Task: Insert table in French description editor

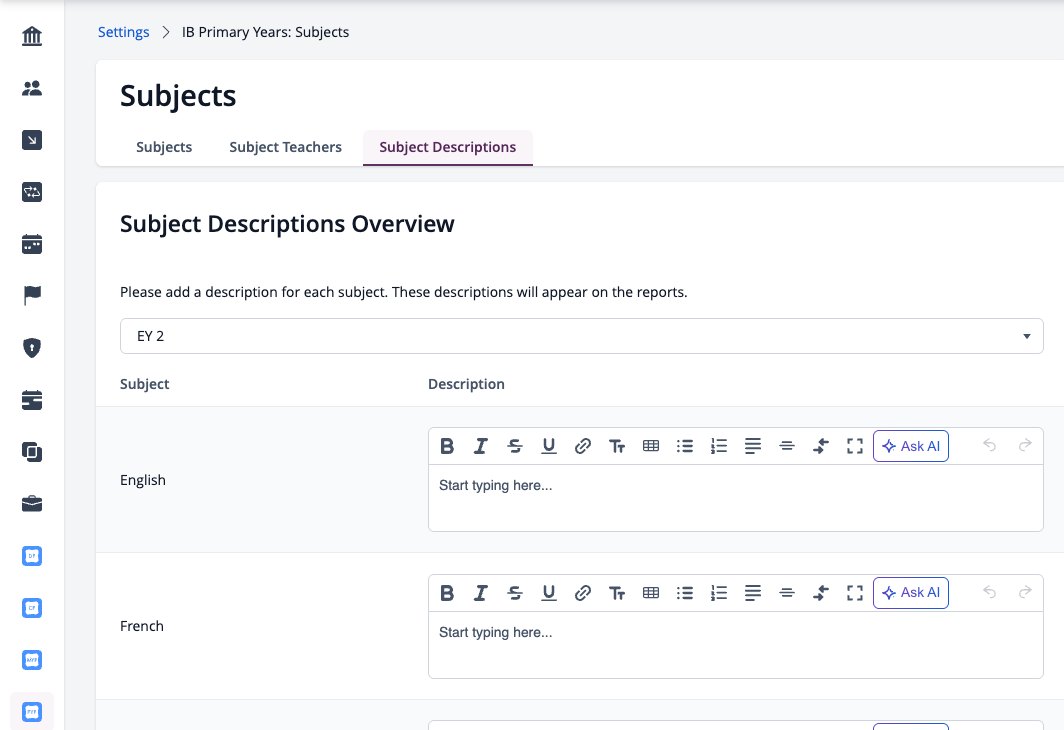Action: point(651,593)
